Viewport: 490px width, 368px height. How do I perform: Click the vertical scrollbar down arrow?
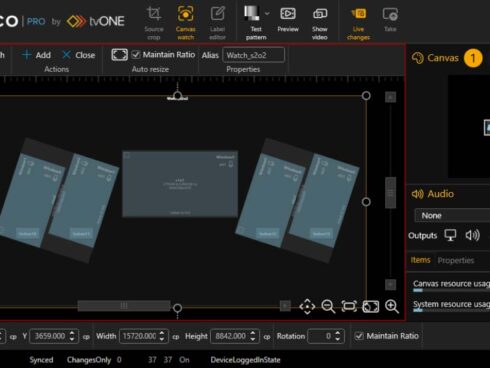coord(390,284)
